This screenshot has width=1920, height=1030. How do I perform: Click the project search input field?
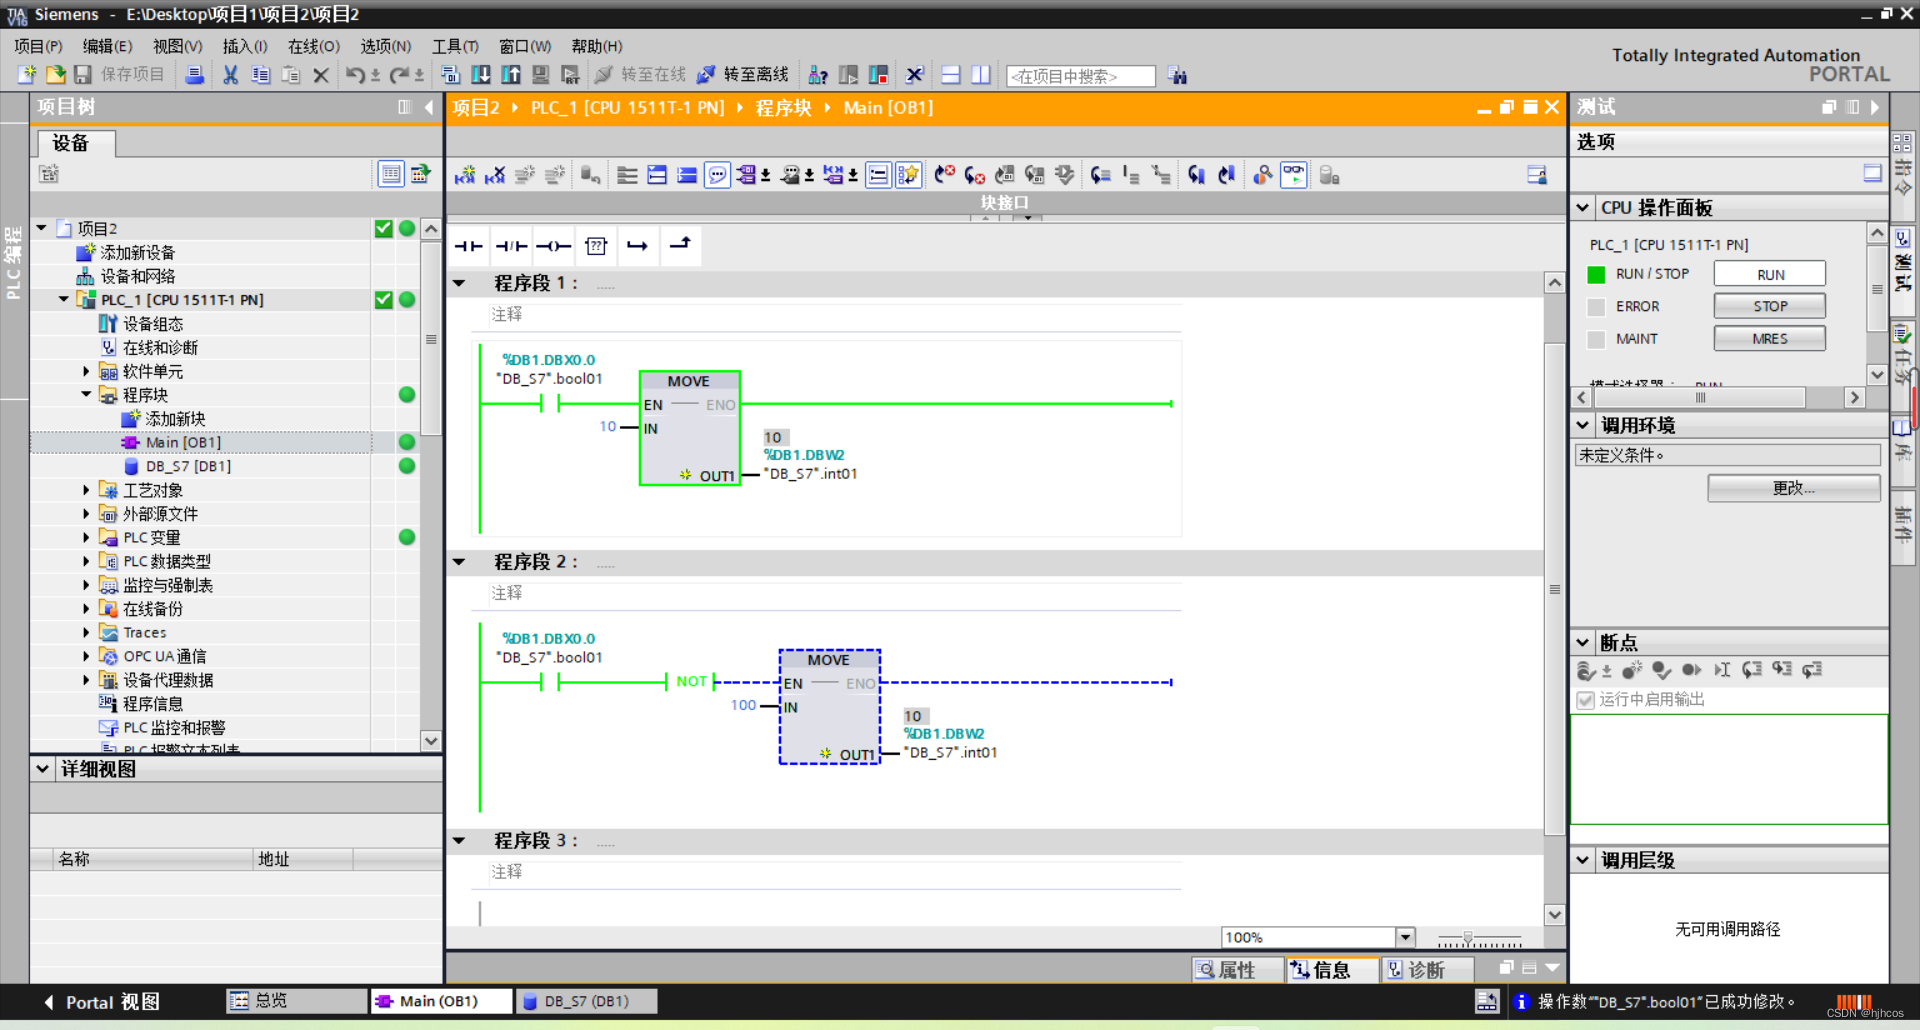coord(1080,76)
